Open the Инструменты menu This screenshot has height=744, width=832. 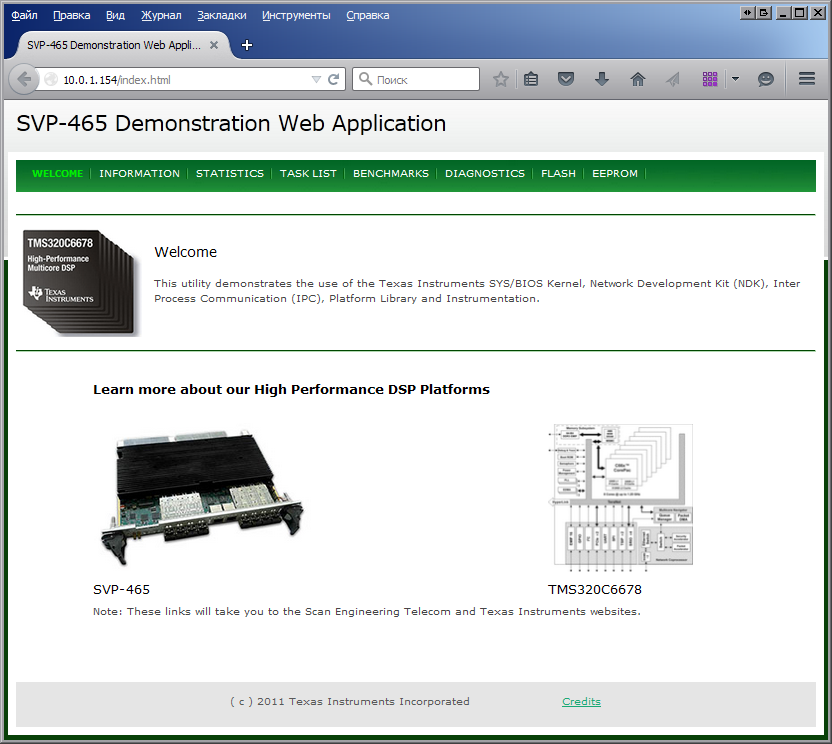(x=296, y=15)
